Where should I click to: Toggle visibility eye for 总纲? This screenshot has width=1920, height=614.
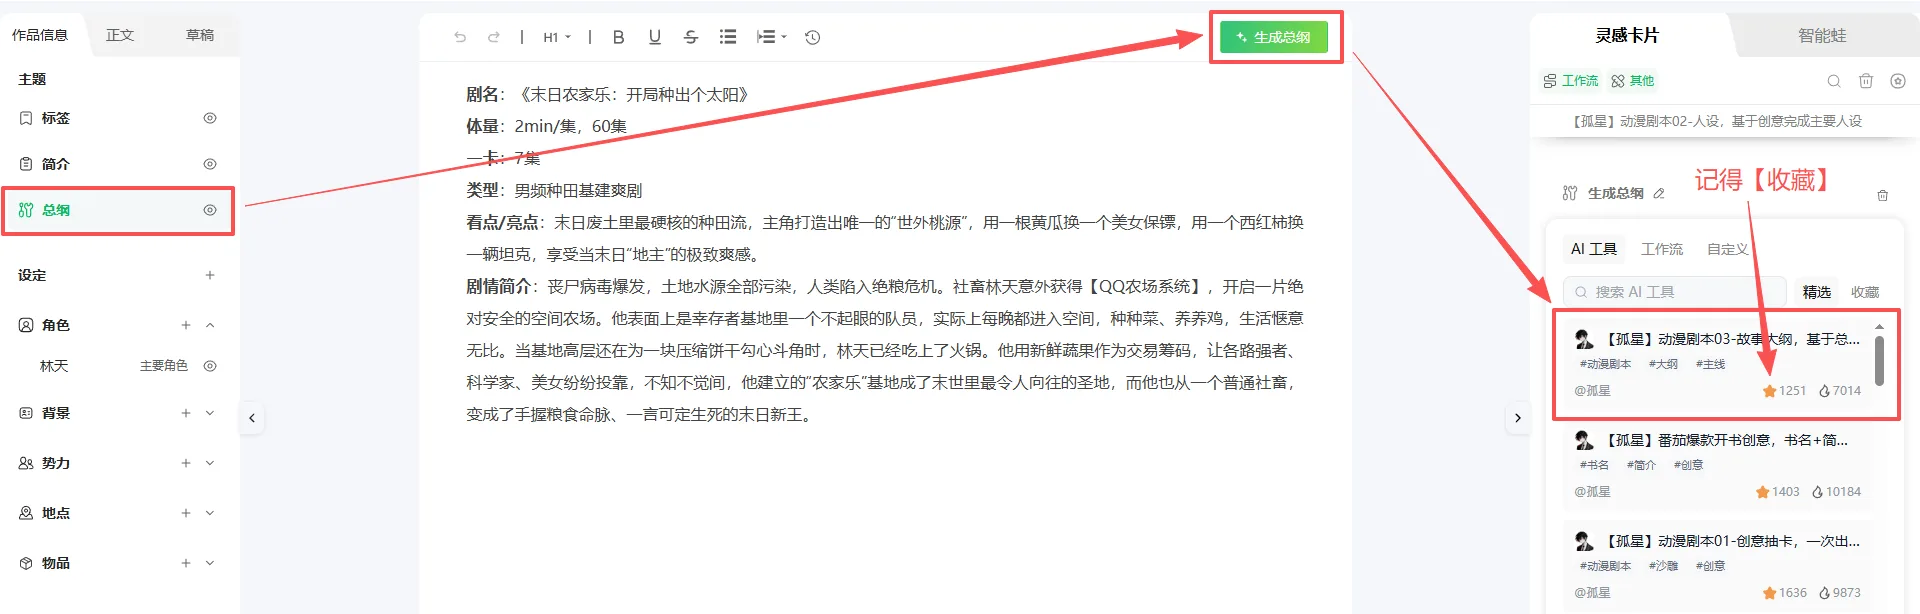[210, 210]
